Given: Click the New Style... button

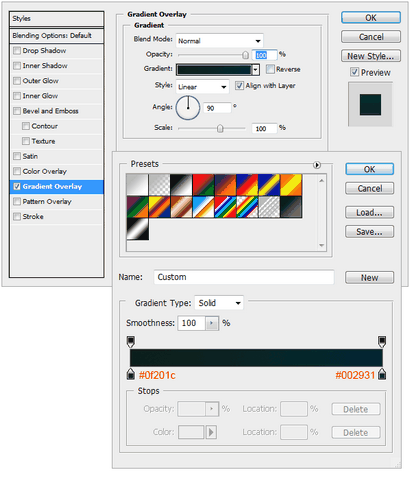Looking at the screenshot, I should click(x=371, y=56).
